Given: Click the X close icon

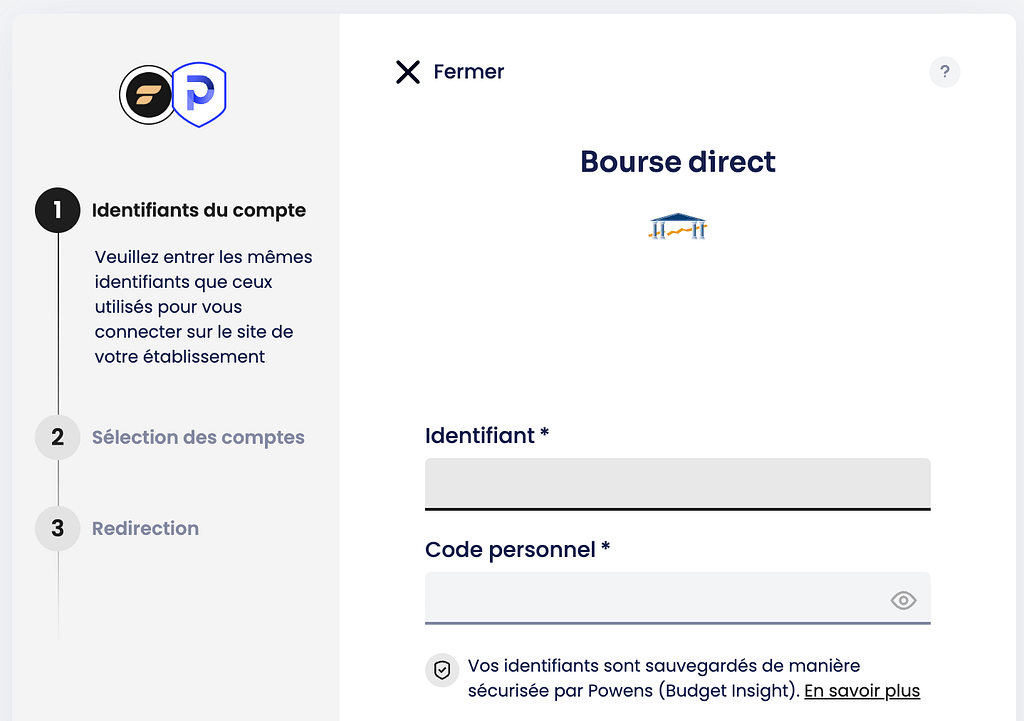Looking at the screenshot, I should [x=408, y=72].
